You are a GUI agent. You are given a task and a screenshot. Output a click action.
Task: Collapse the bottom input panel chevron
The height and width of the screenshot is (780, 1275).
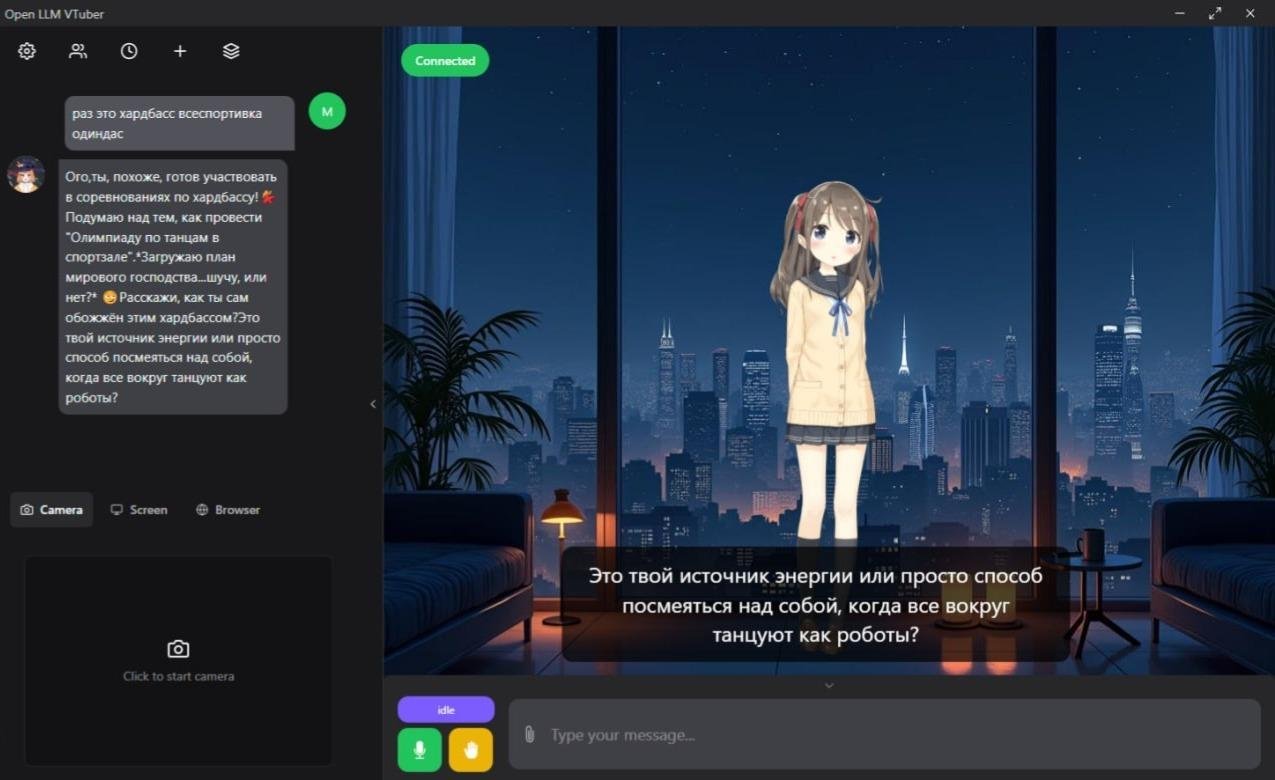[x=828, y=685]
